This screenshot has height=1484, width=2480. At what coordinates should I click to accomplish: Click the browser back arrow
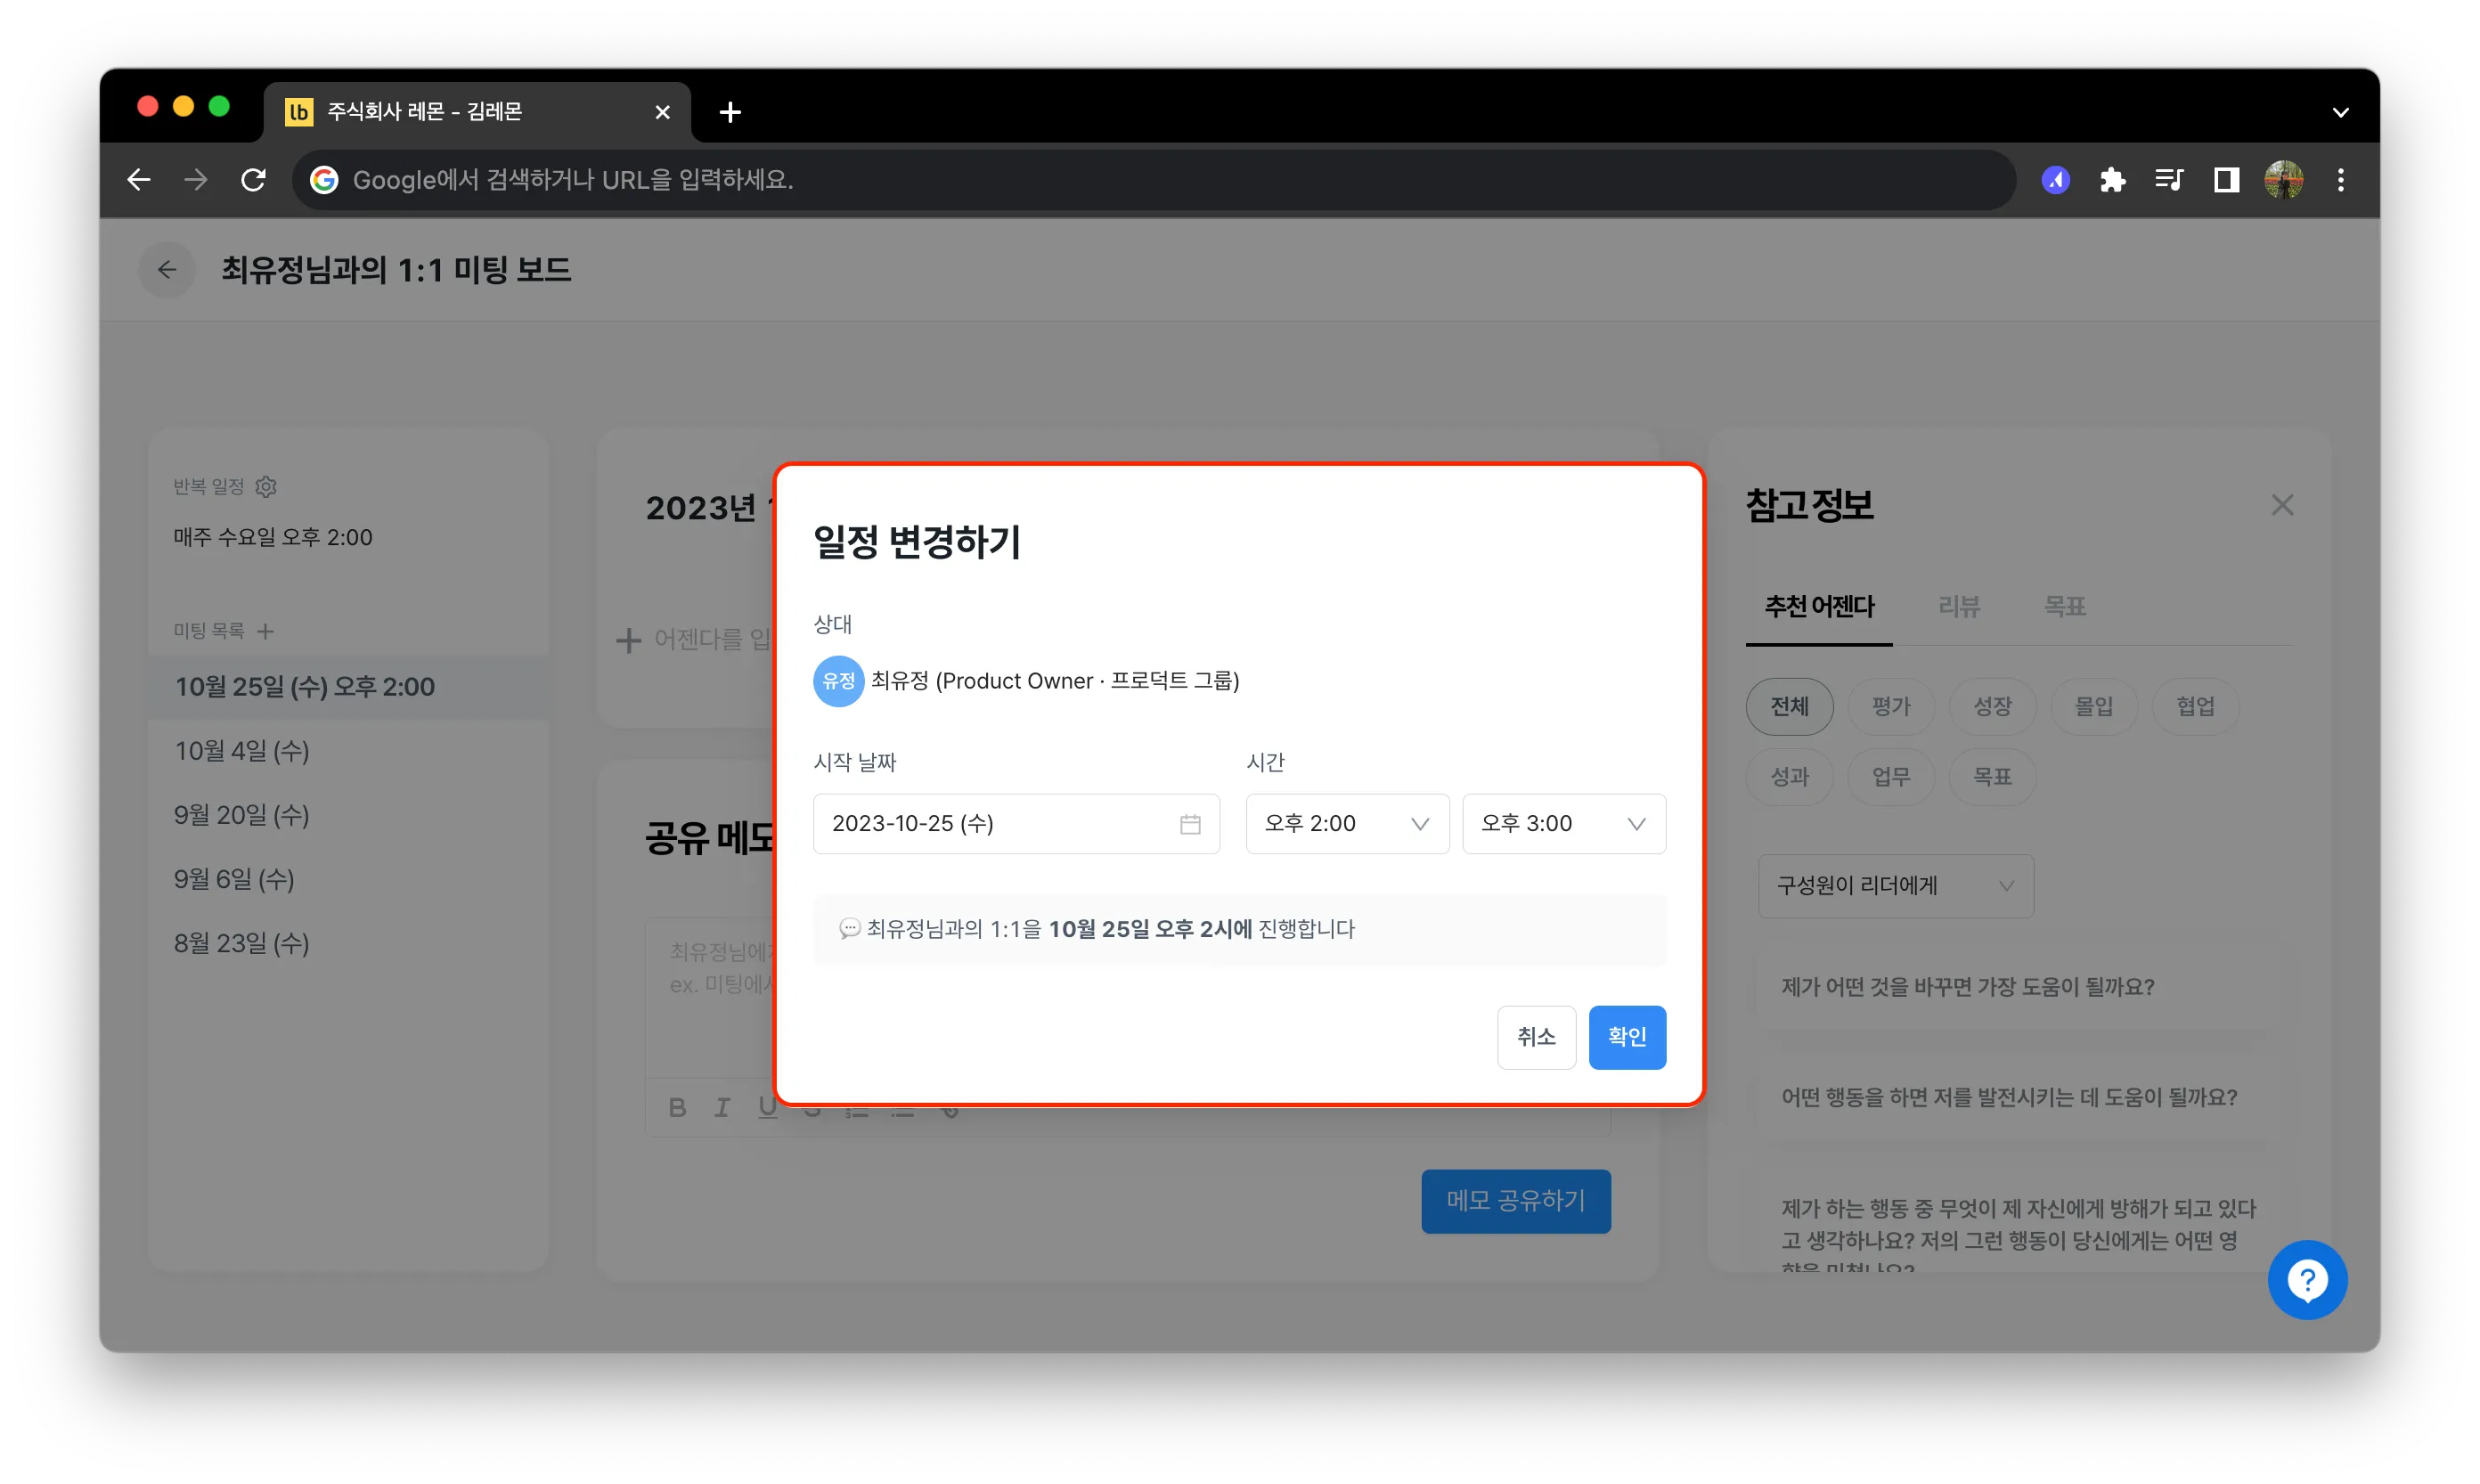139,180
